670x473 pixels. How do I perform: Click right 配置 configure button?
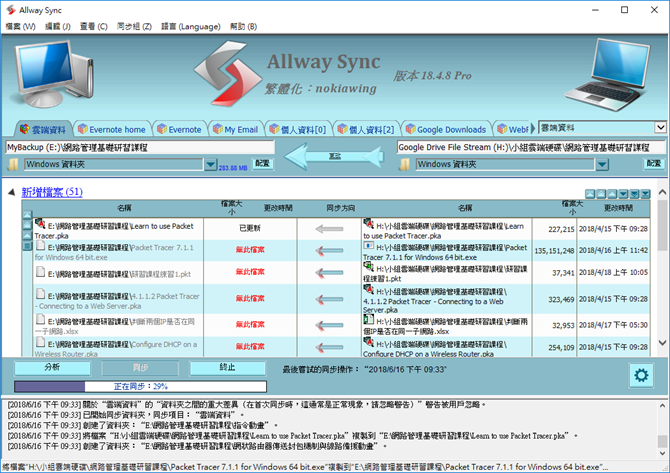(x=654, y=164)
